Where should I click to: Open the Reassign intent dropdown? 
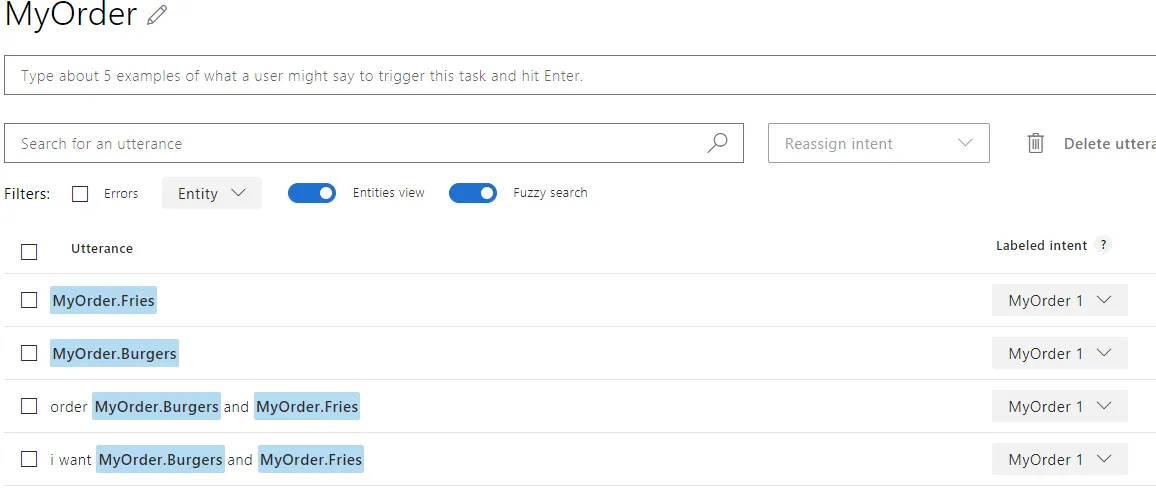pyautogui.click(x=878, y=143)
